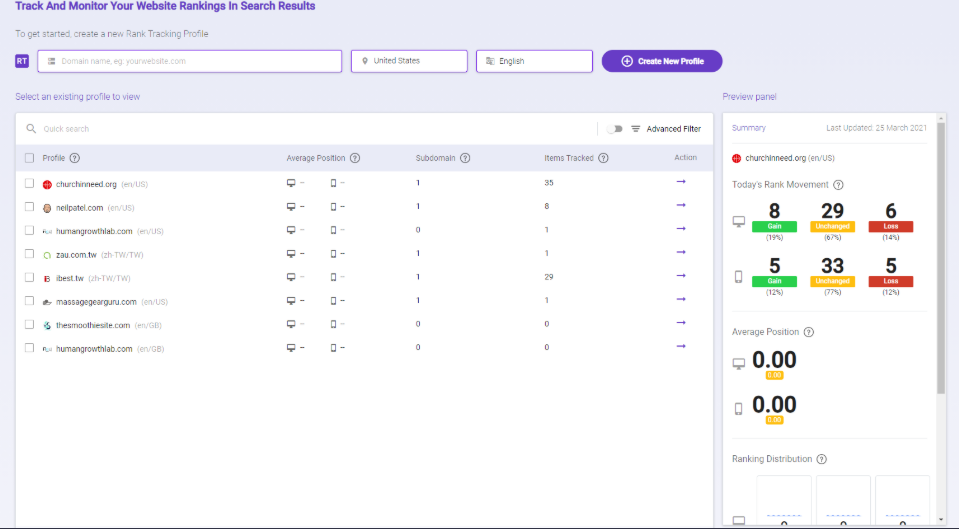Click the desktop green Gain badge under 8
The height and width of the screenshot is (529, 959).
point(774,226)
